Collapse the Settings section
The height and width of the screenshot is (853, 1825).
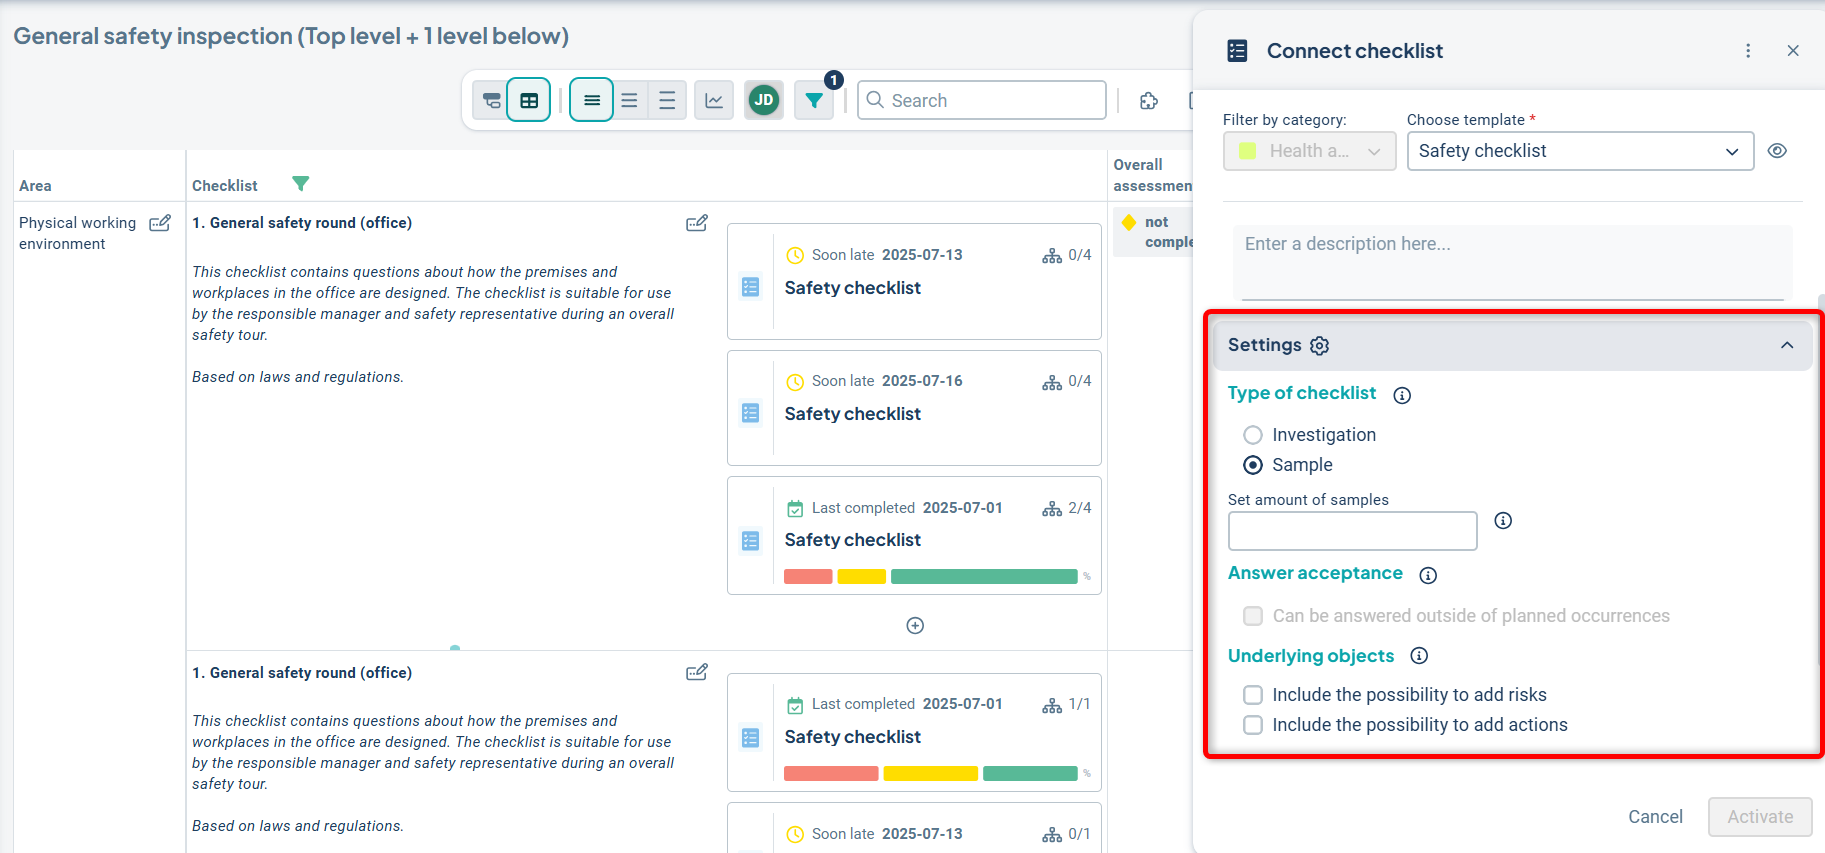pos(1787,345)
